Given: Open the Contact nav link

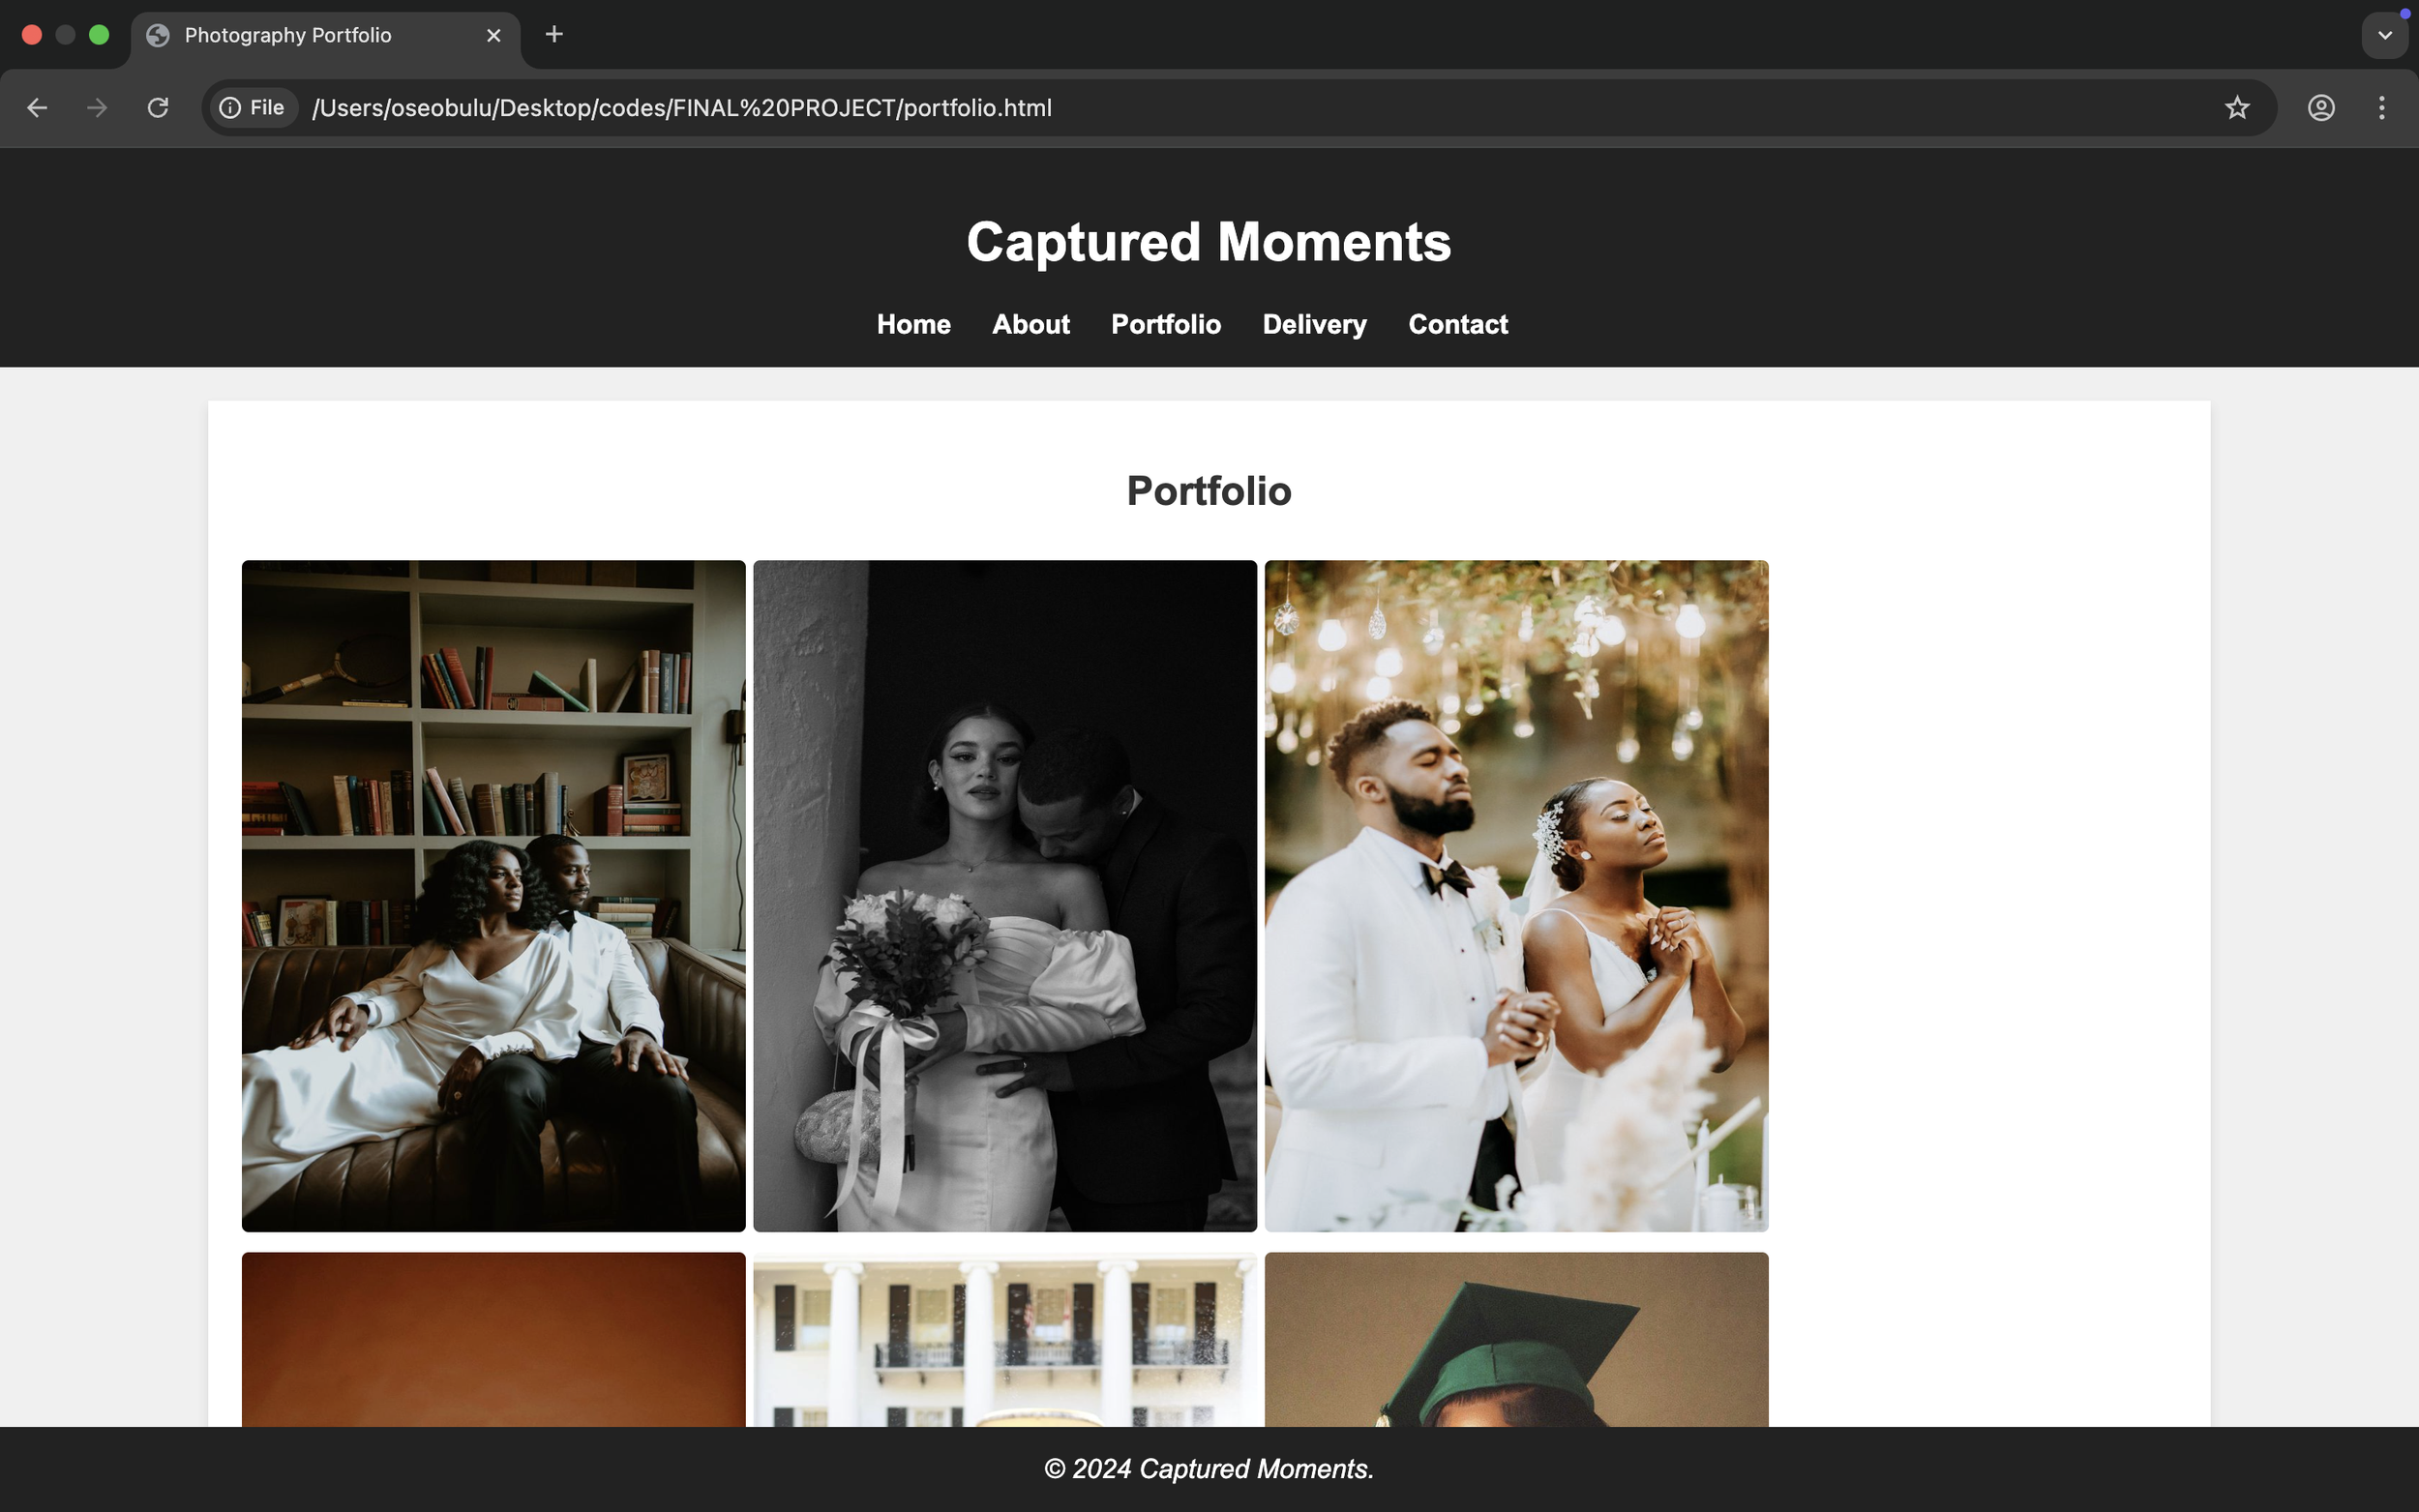Looking at the screenshot, I should point(1457,325).
